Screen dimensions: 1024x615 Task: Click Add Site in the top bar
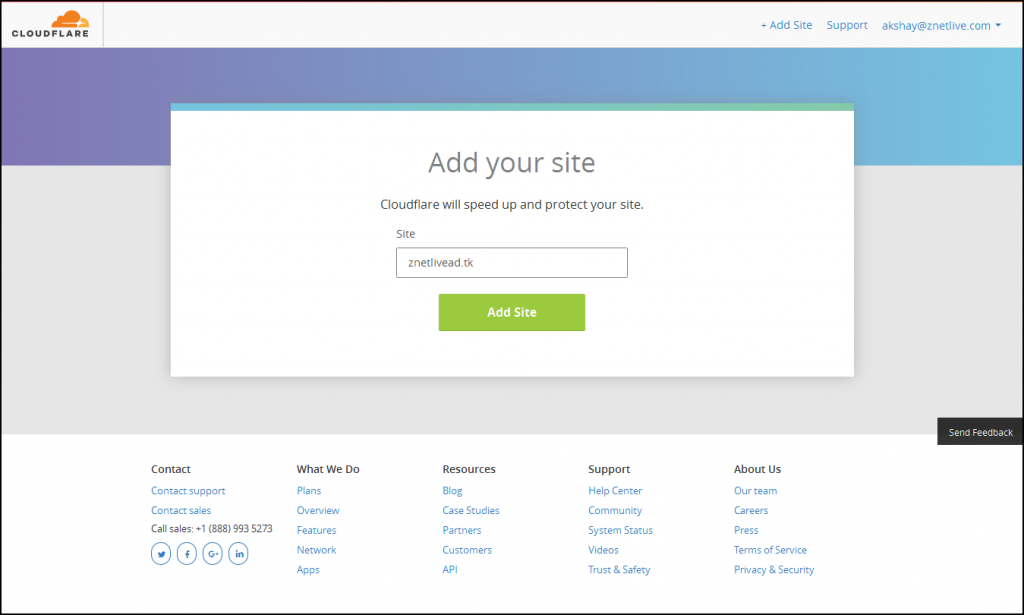[786, 25]
